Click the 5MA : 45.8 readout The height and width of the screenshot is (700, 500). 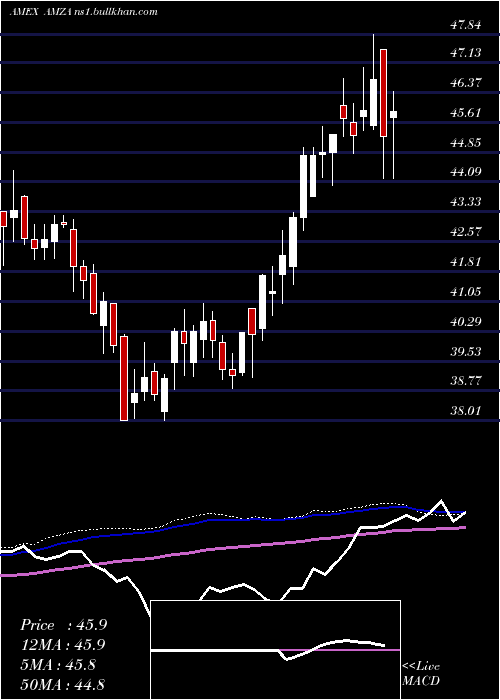click(58, 664)
